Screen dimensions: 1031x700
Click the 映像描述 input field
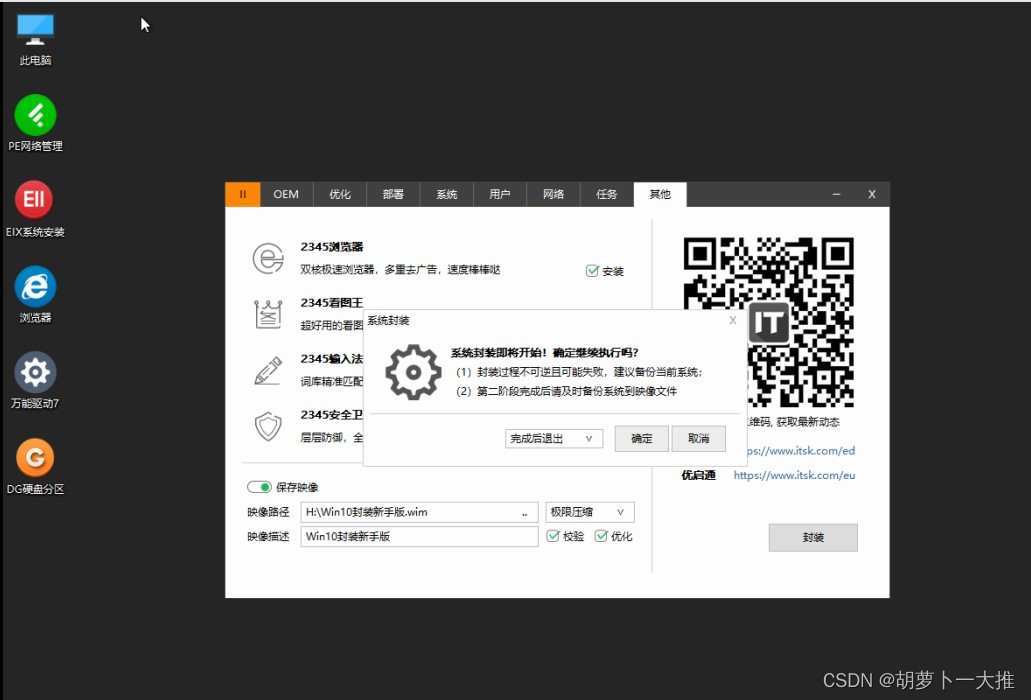(418, 536)
